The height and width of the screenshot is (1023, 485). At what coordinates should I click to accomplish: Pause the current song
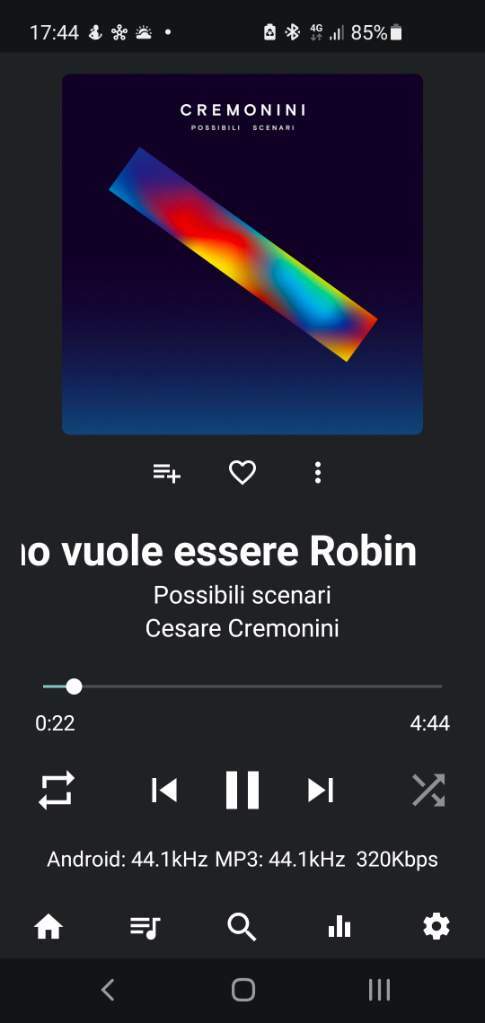(x=242, y=790)
